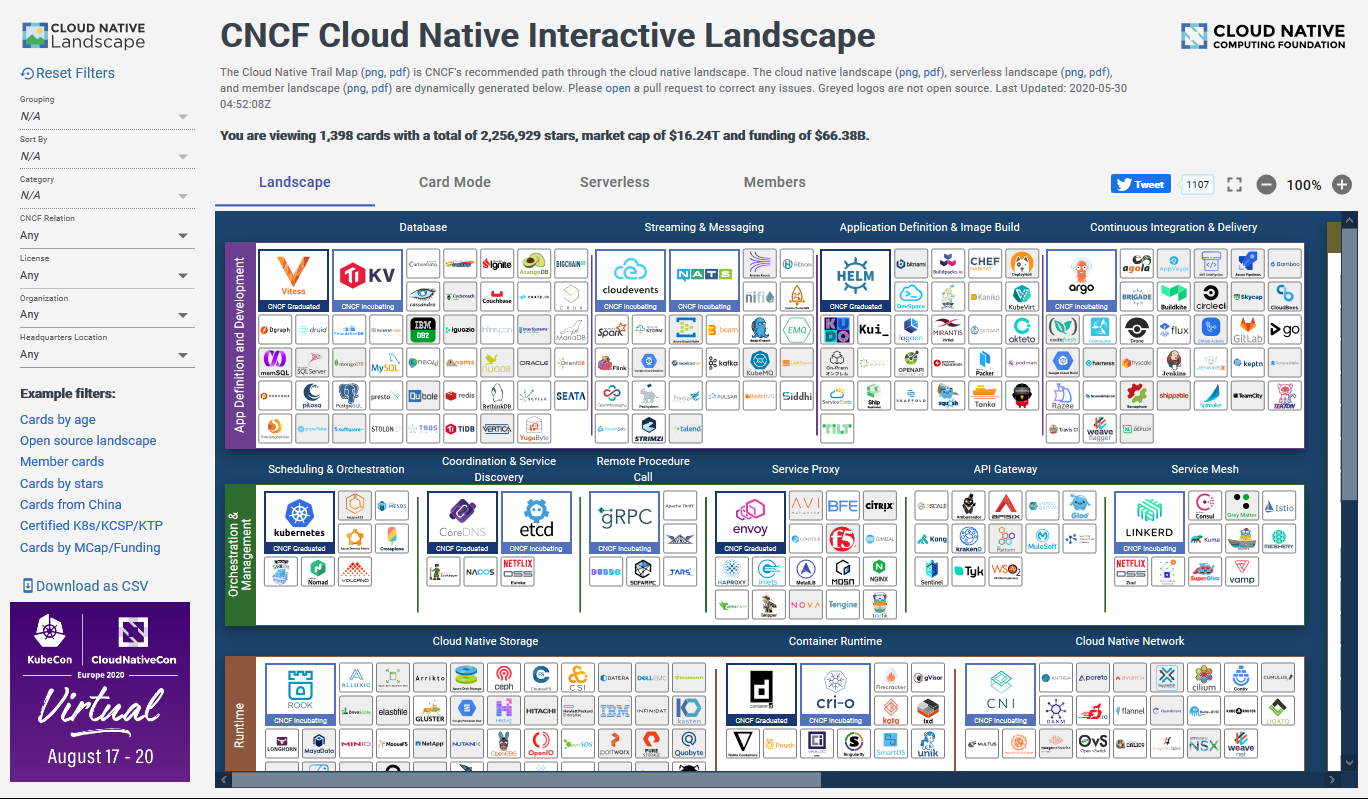Select the MySQL logo

coord(386,363)
